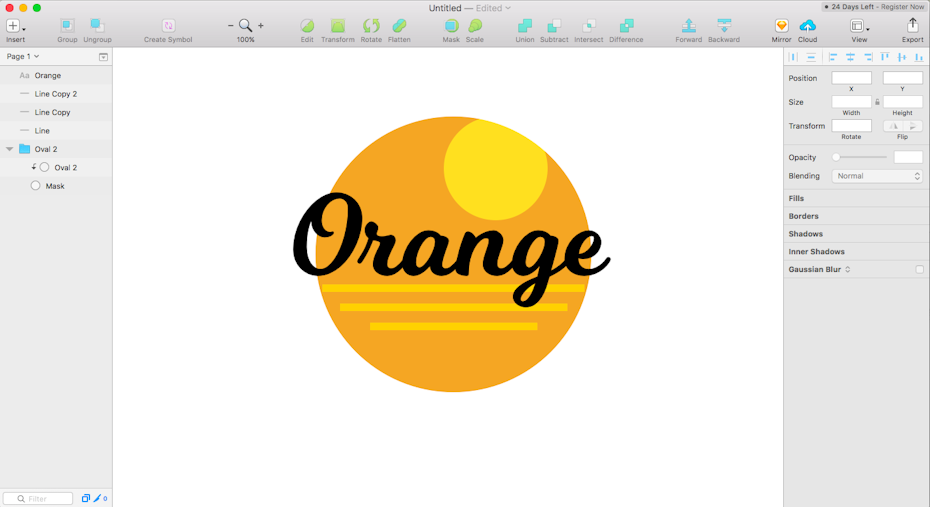Select the Line Copy 2 layer
Screen dimensions: 930x507
(56, 94)
